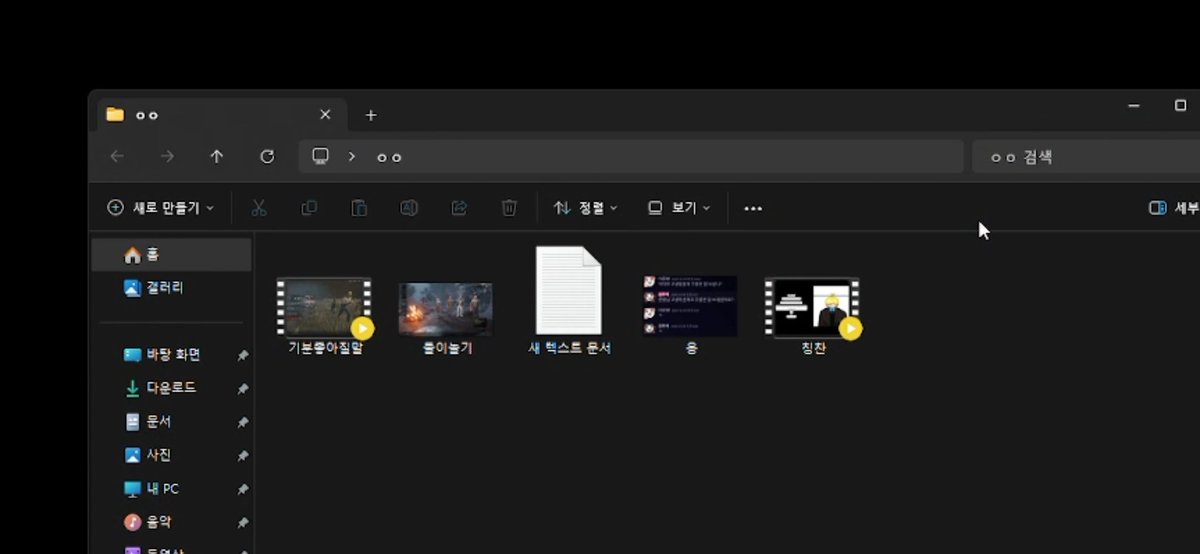Screen dimensions: 1200x554
Task: Toggle the 세부 details pane button
Action: 1174,208
